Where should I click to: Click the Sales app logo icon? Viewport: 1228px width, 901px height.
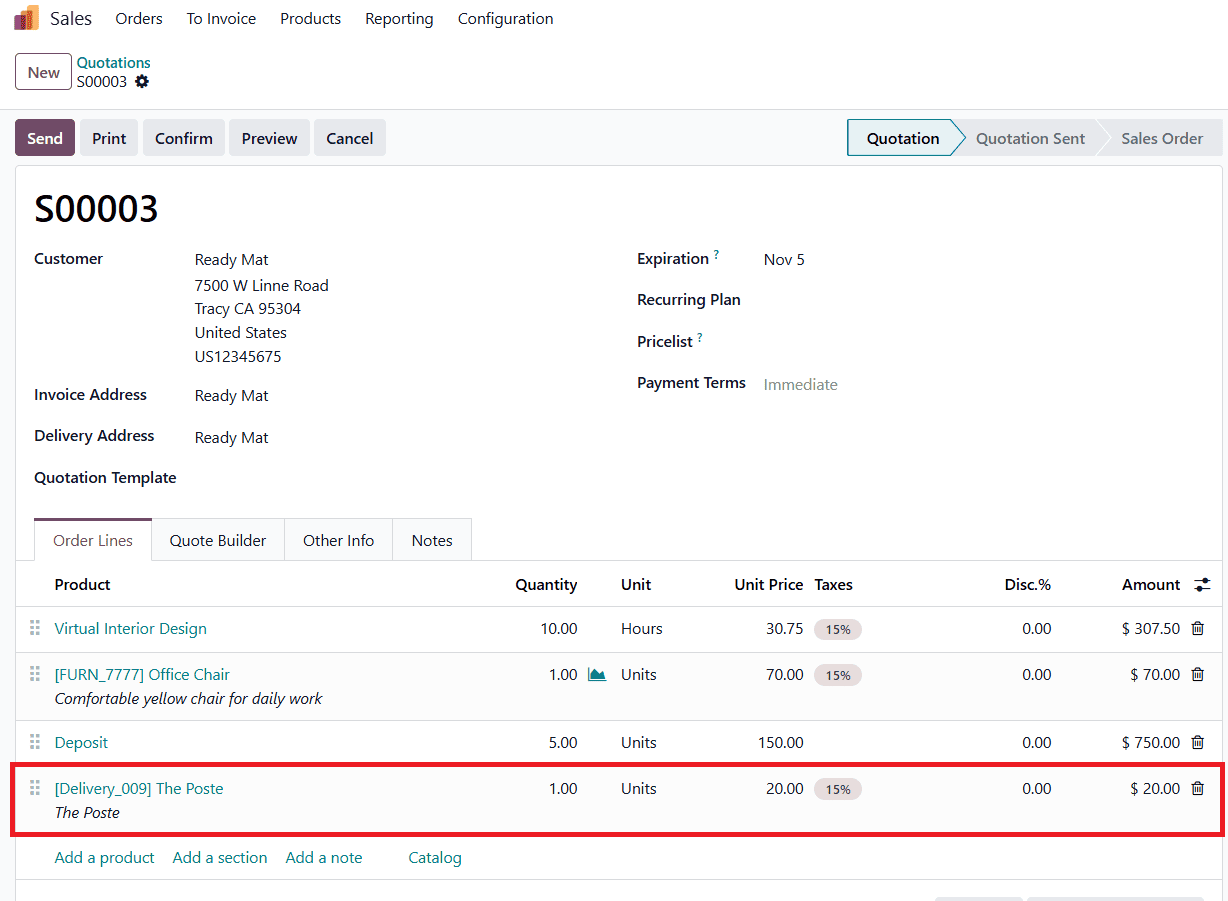pos(27,18)
